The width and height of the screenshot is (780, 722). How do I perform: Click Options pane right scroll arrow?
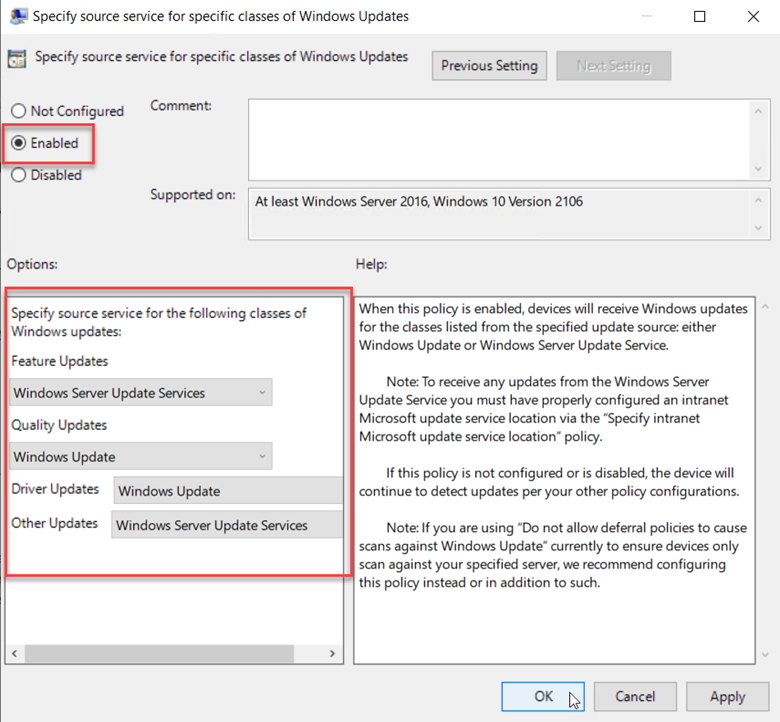click(332, 653)
